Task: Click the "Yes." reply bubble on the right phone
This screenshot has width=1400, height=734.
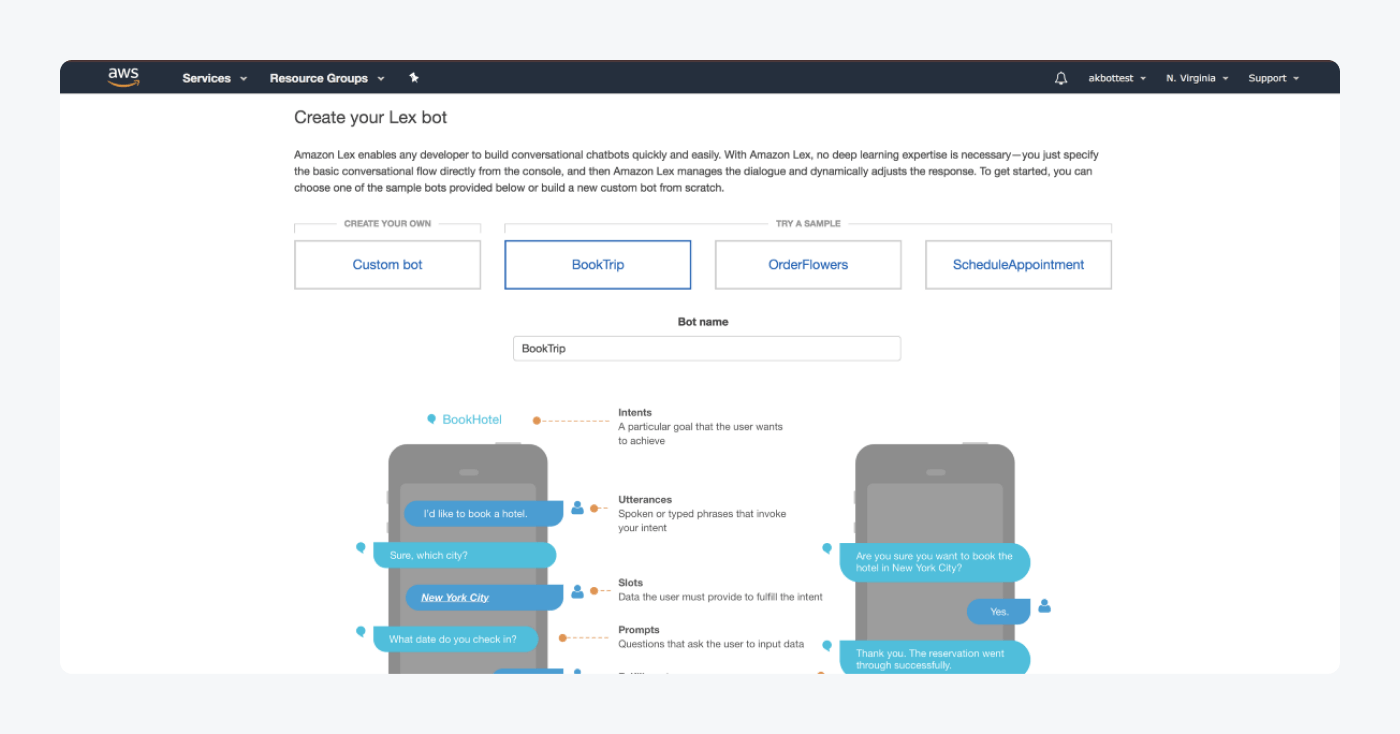Action: [x=997, y=611]
